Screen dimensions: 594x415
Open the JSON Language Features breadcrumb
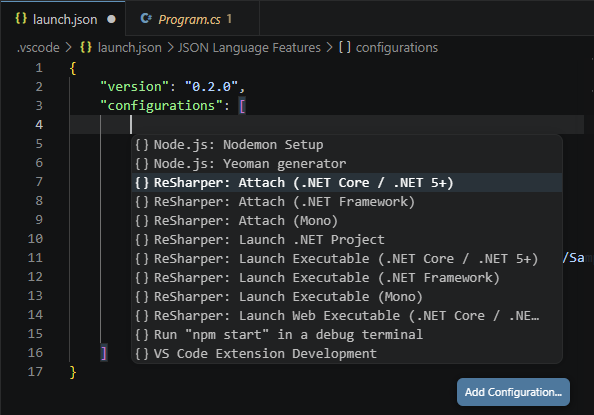pos(249,48)
